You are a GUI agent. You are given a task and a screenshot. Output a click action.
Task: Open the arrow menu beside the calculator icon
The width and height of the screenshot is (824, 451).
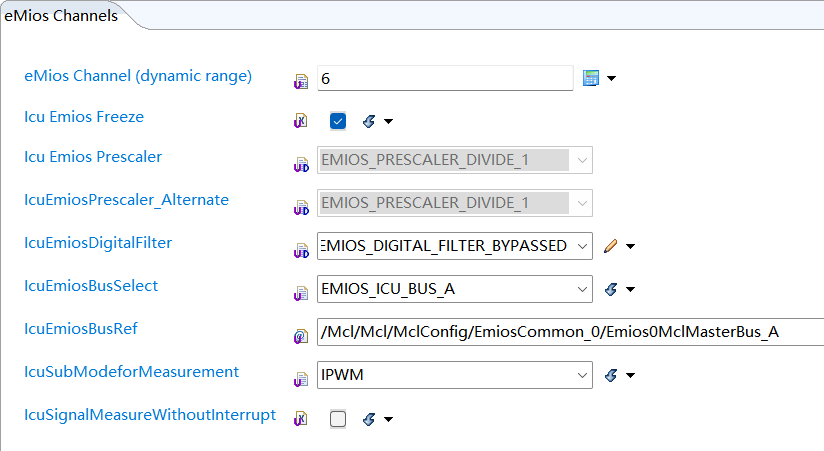click(611, 78)
